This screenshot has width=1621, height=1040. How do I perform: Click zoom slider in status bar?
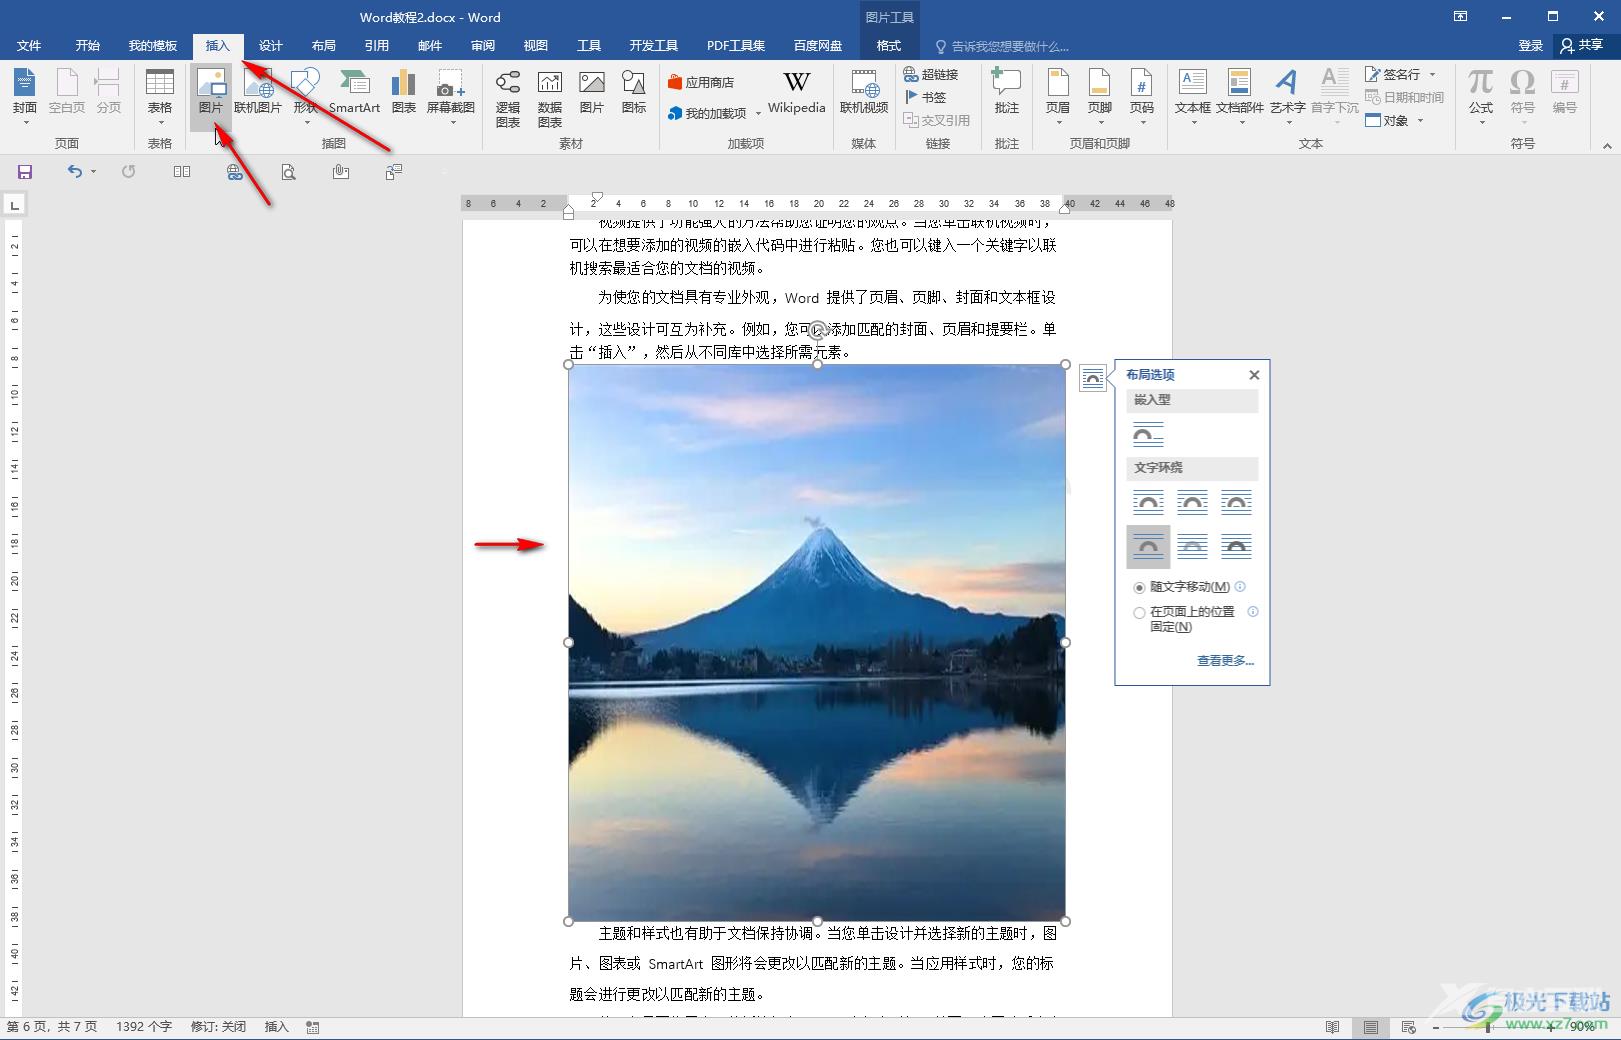pos(1490,1027)
